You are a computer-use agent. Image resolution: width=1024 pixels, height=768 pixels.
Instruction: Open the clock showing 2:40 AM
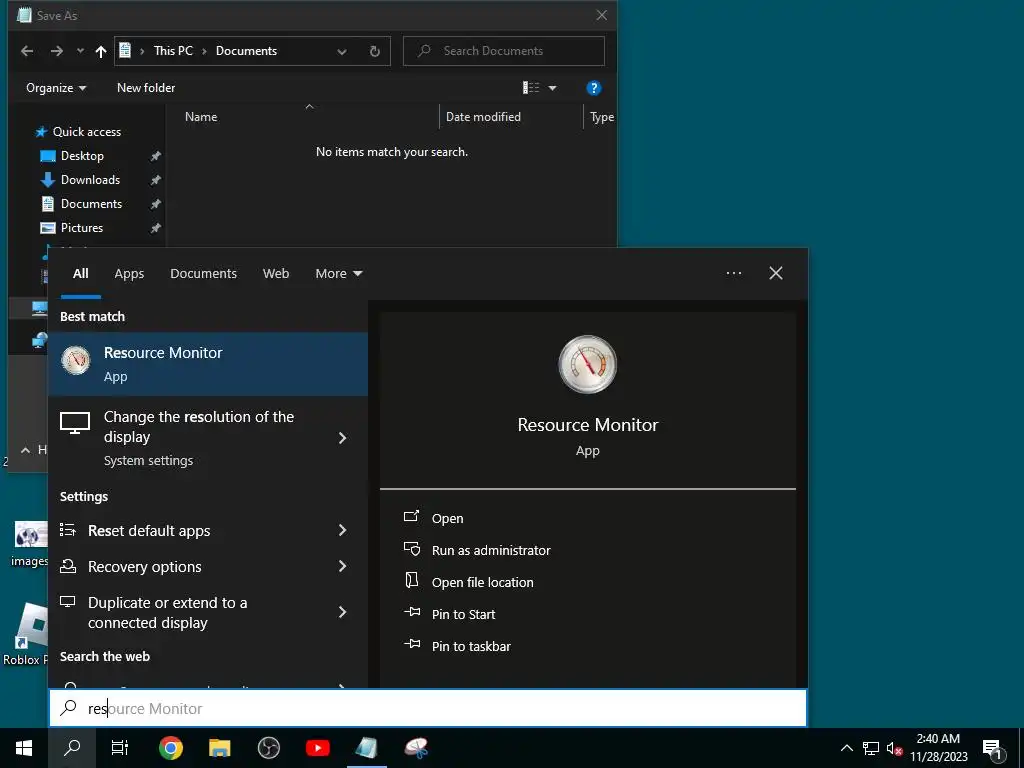[938, 748]
